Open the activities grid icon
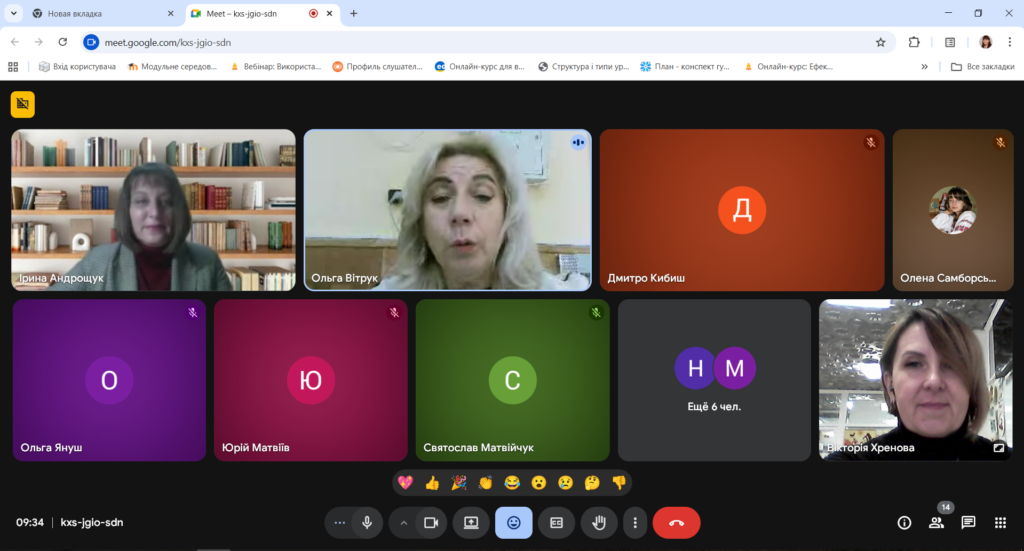 1000,522
